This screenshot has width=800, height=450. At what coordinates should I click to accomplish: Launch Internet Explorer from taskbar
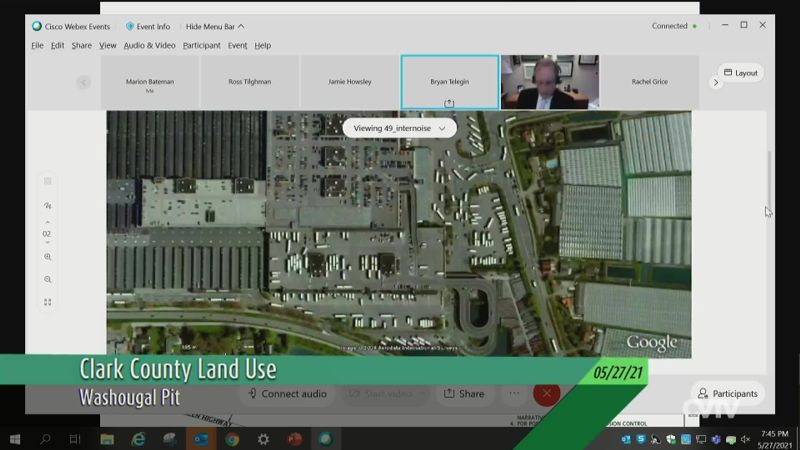coord(138,439)
